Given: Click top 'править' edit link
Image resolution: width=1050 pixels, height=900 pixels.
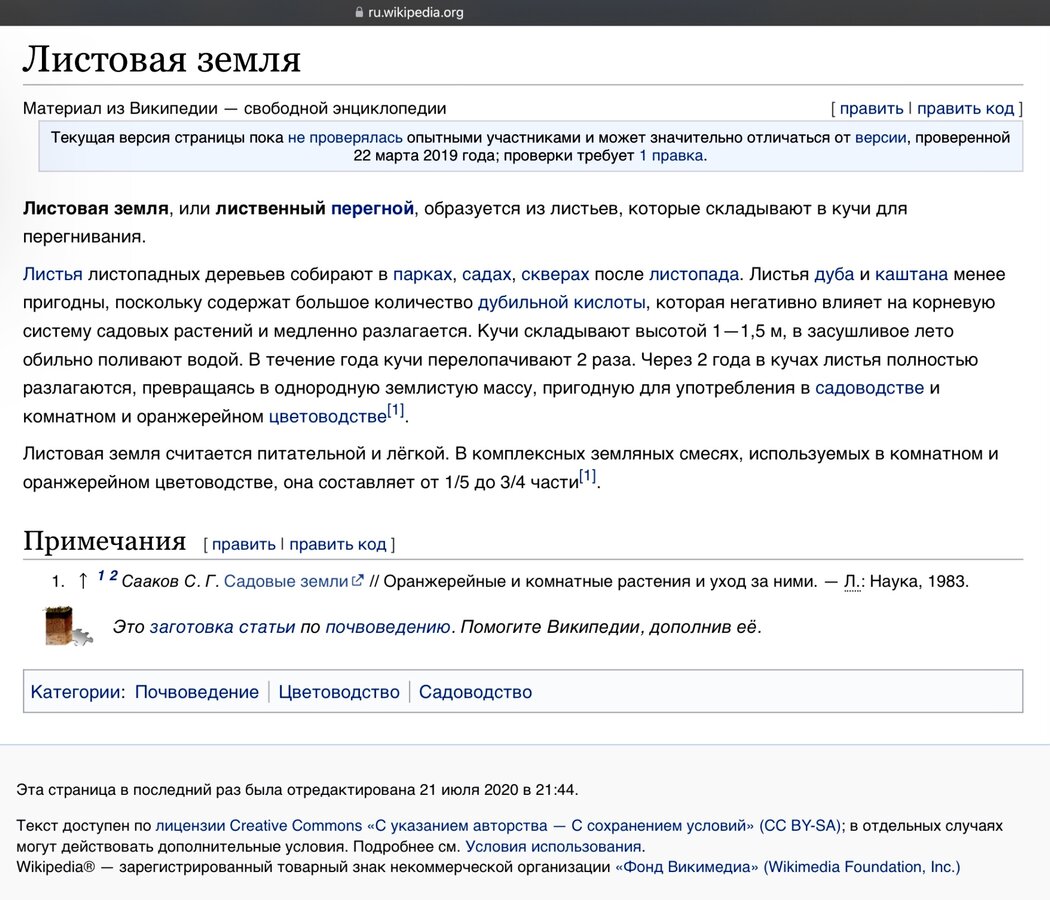Looking at the screenshot, I should coord(871,108).
